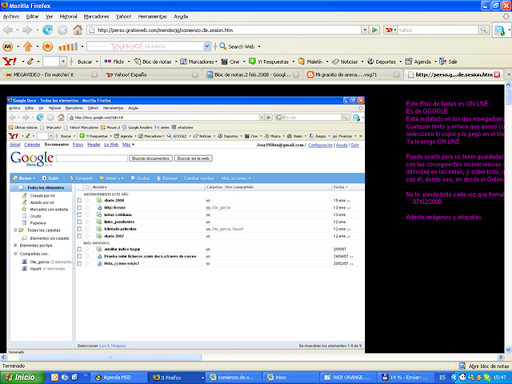Open the 14 % - Enviar taskbar item
The height and width of the screenshot is (384, 512).
point(406,377)
